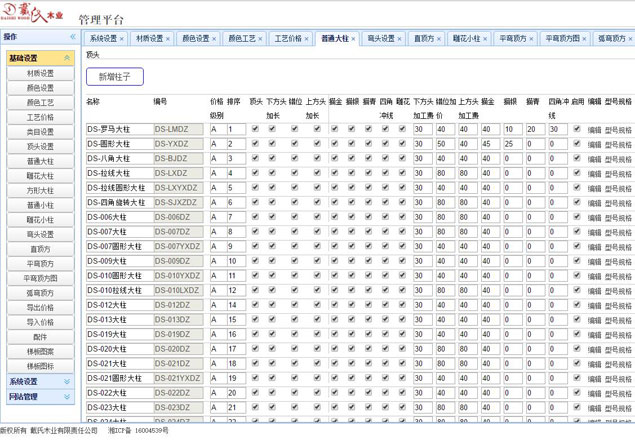
Task: Click 编辑 link for DS-罗马大柱
Action: [595, 130]
